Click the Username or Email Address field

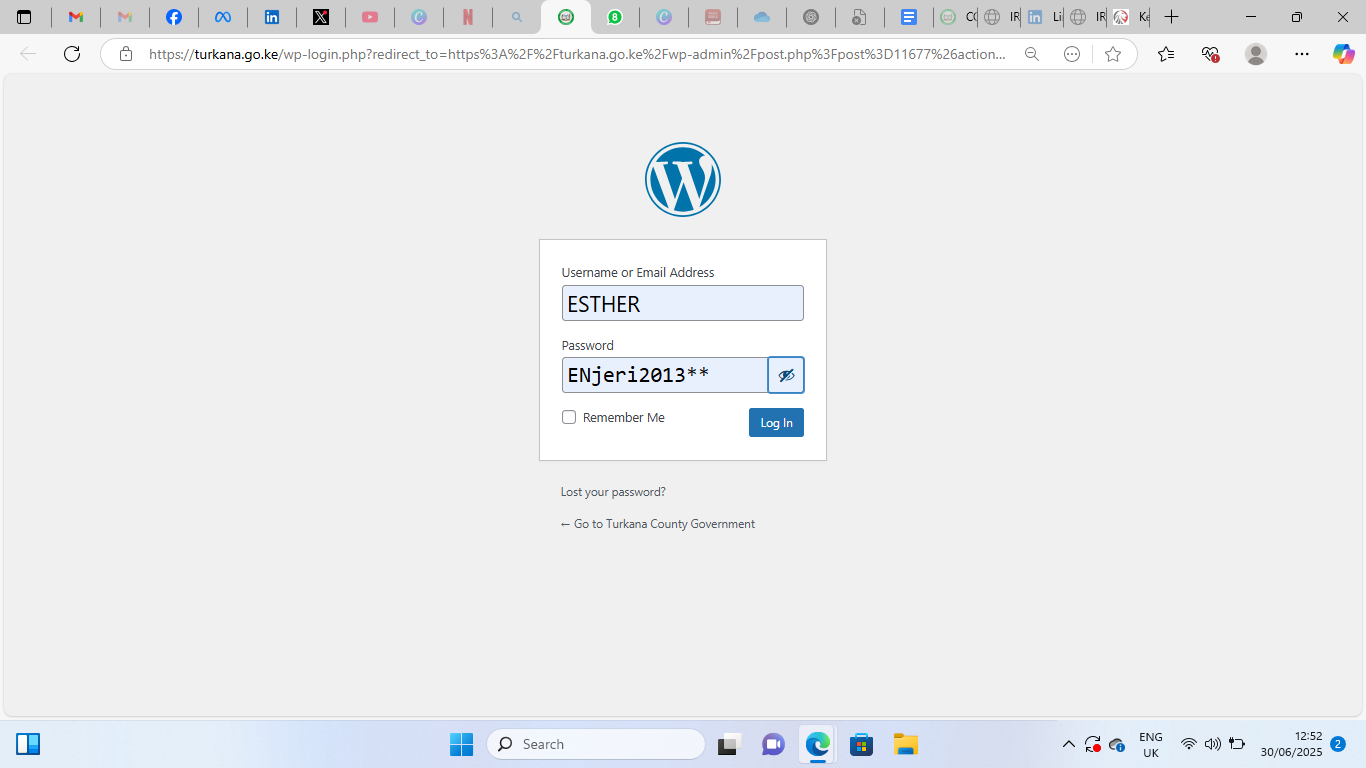point(682,303)
